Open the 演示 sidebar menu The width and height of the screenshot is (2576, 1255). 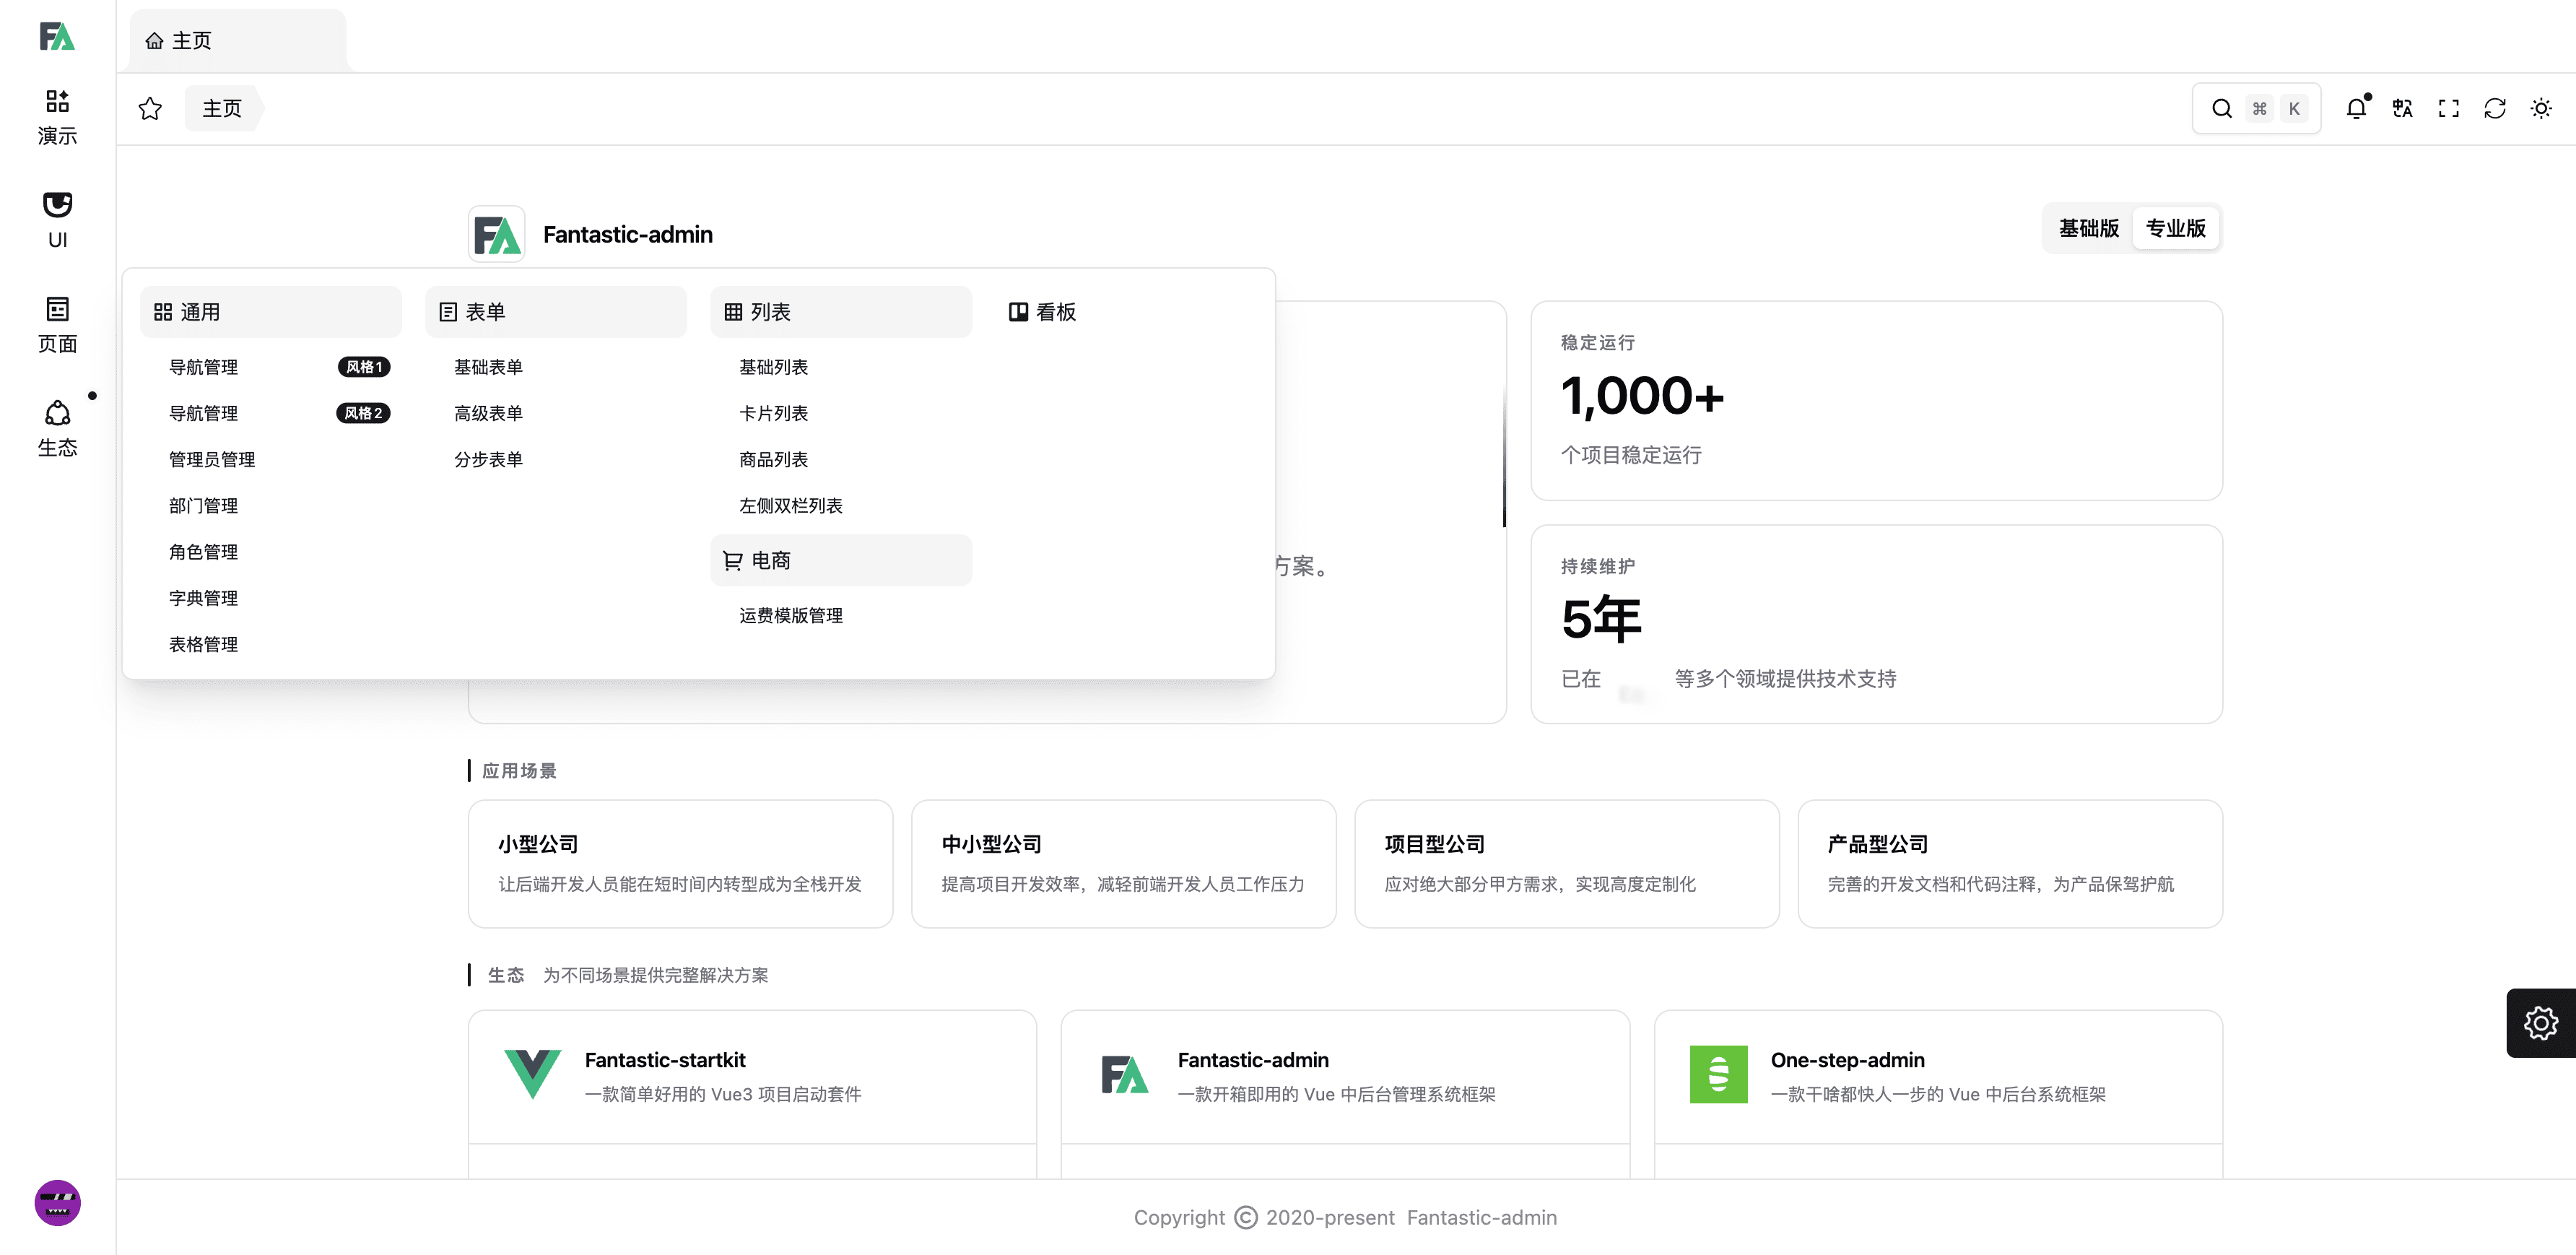coord(57,117)
